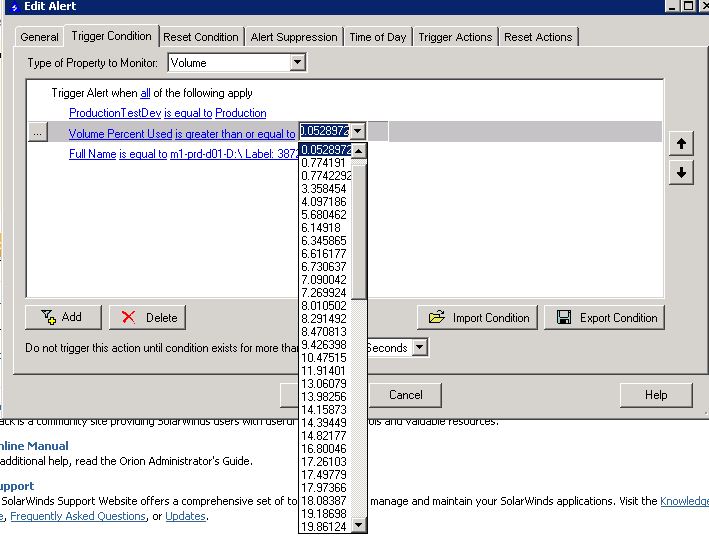Select 17.49779 from the value list
This screenshot has height=538, width=709.
pyautogui.click(x=326, y=475)
